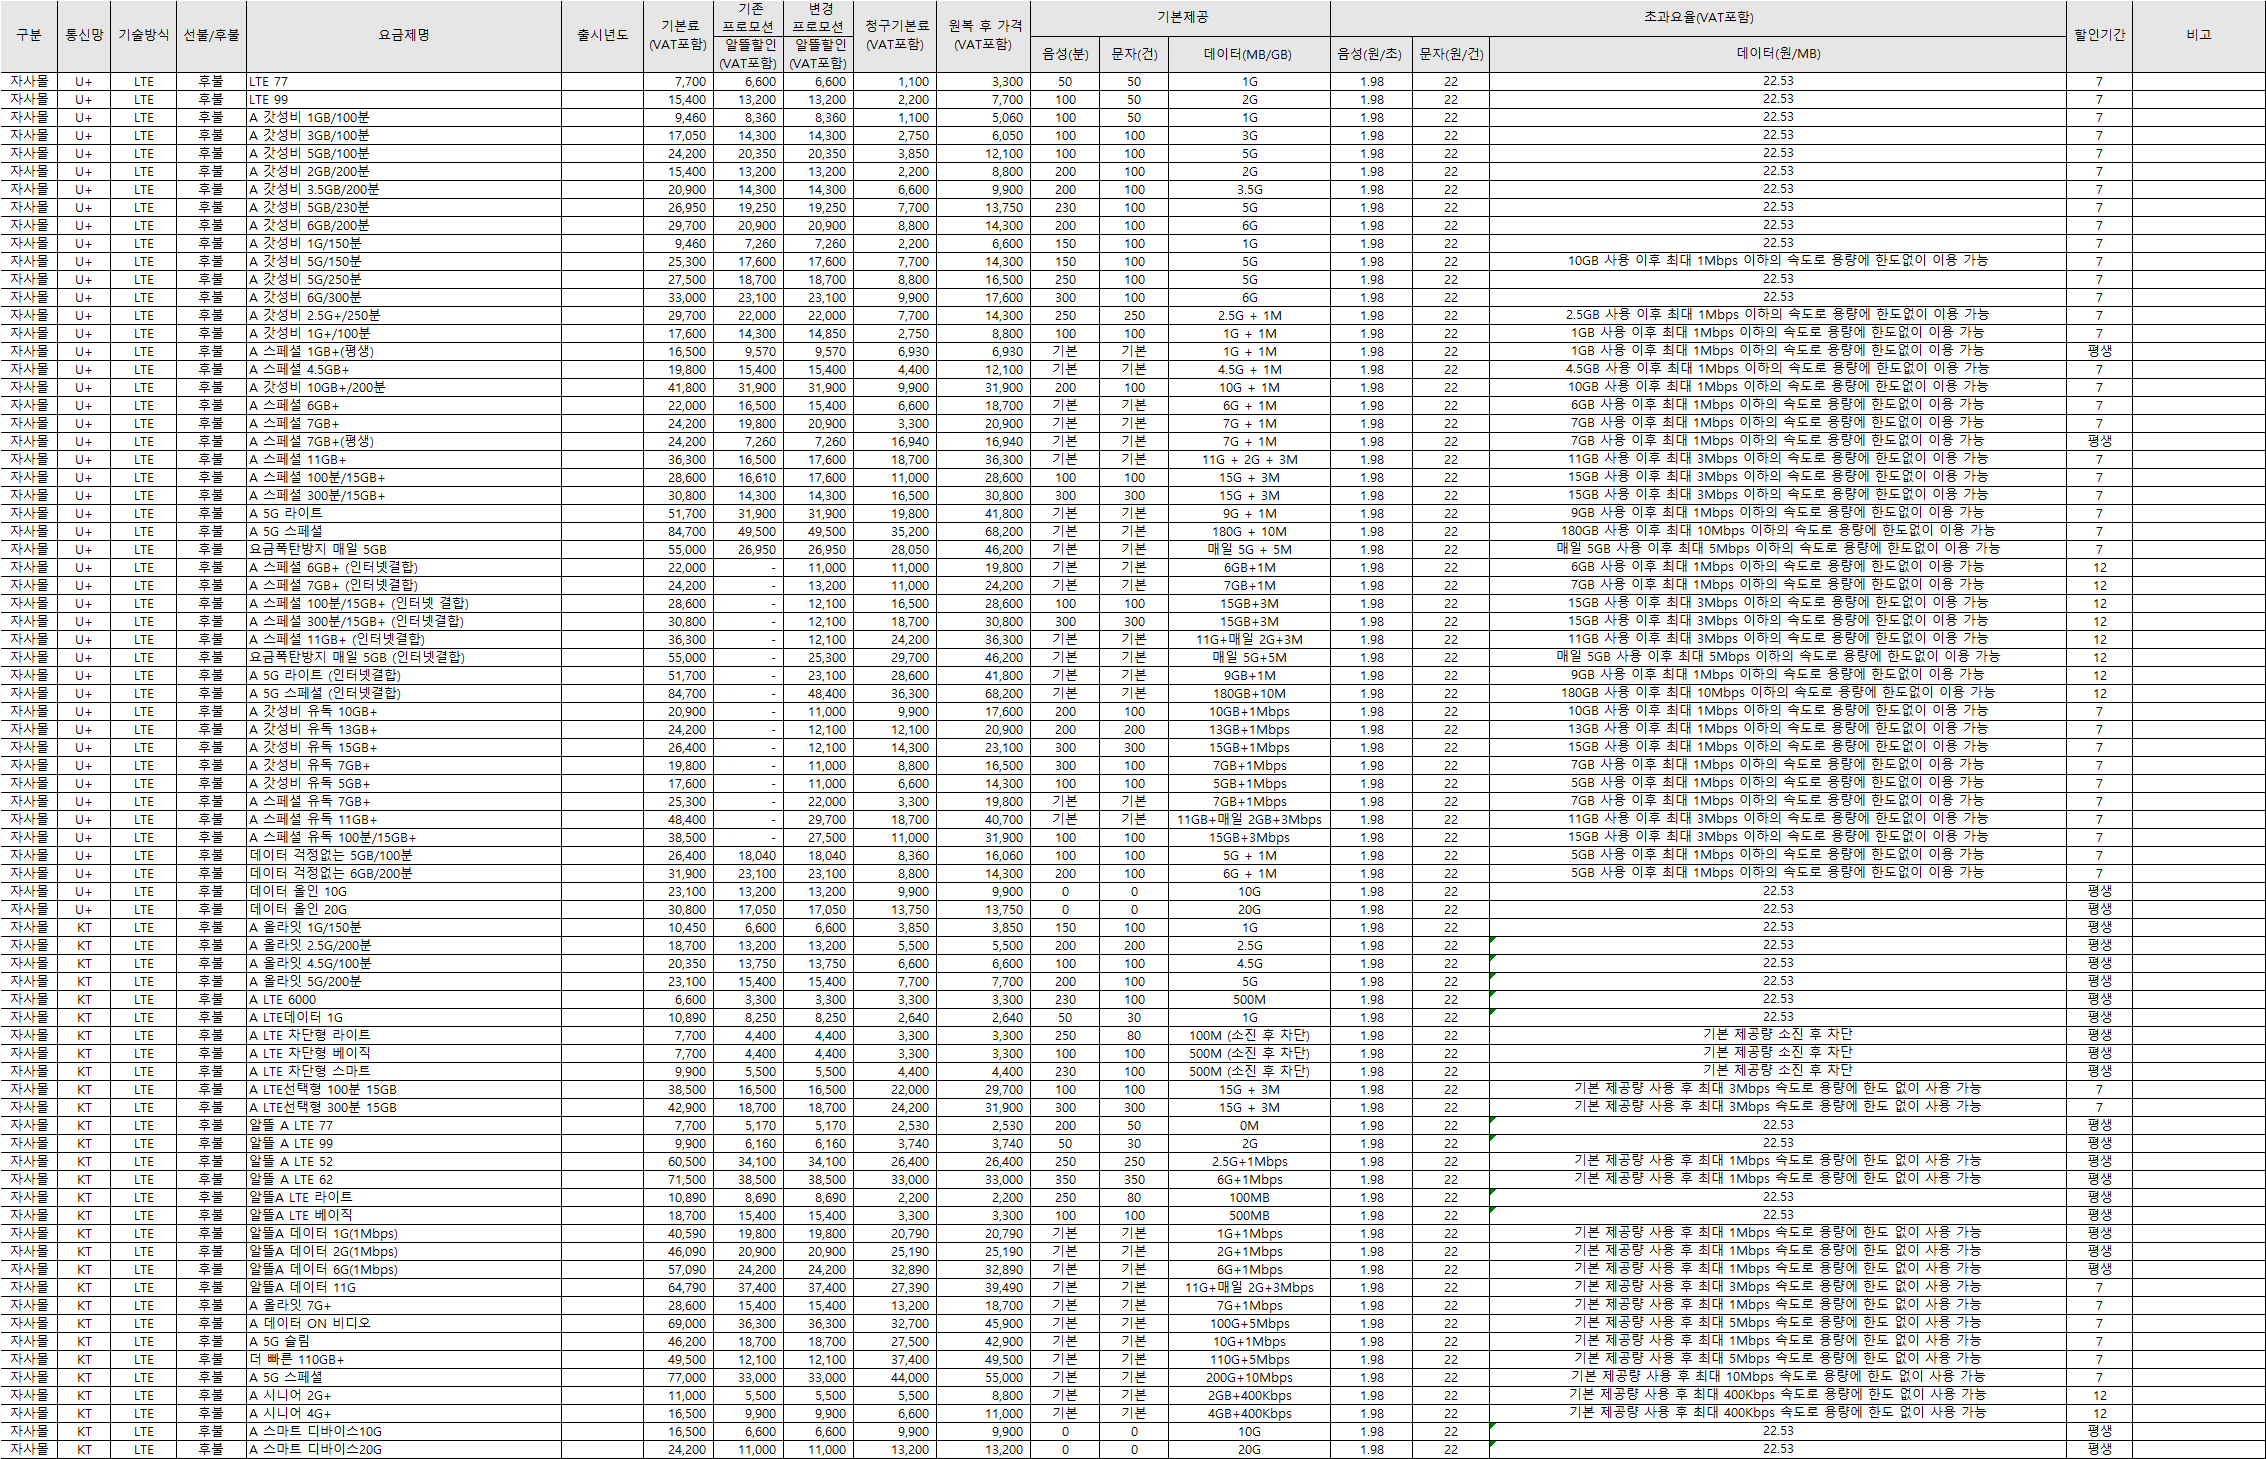
Task: Select data cell 110G+5Mbps
Action: coord(1249,1360)
